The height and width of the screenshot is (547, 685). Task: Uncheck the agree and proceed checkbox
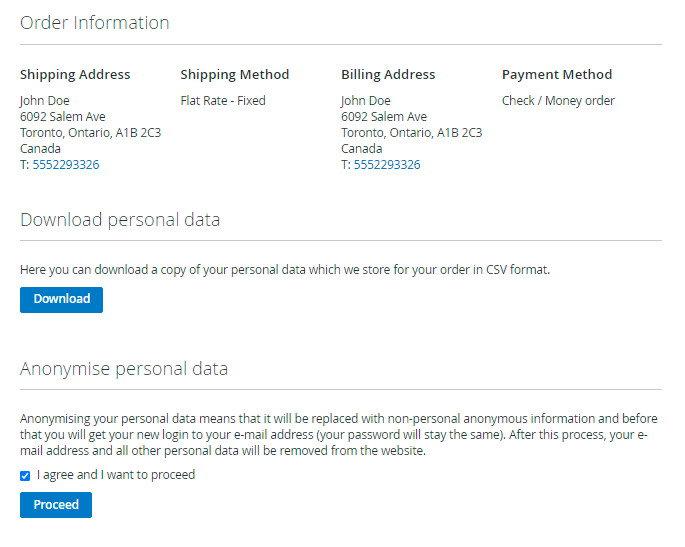point(25,476)
